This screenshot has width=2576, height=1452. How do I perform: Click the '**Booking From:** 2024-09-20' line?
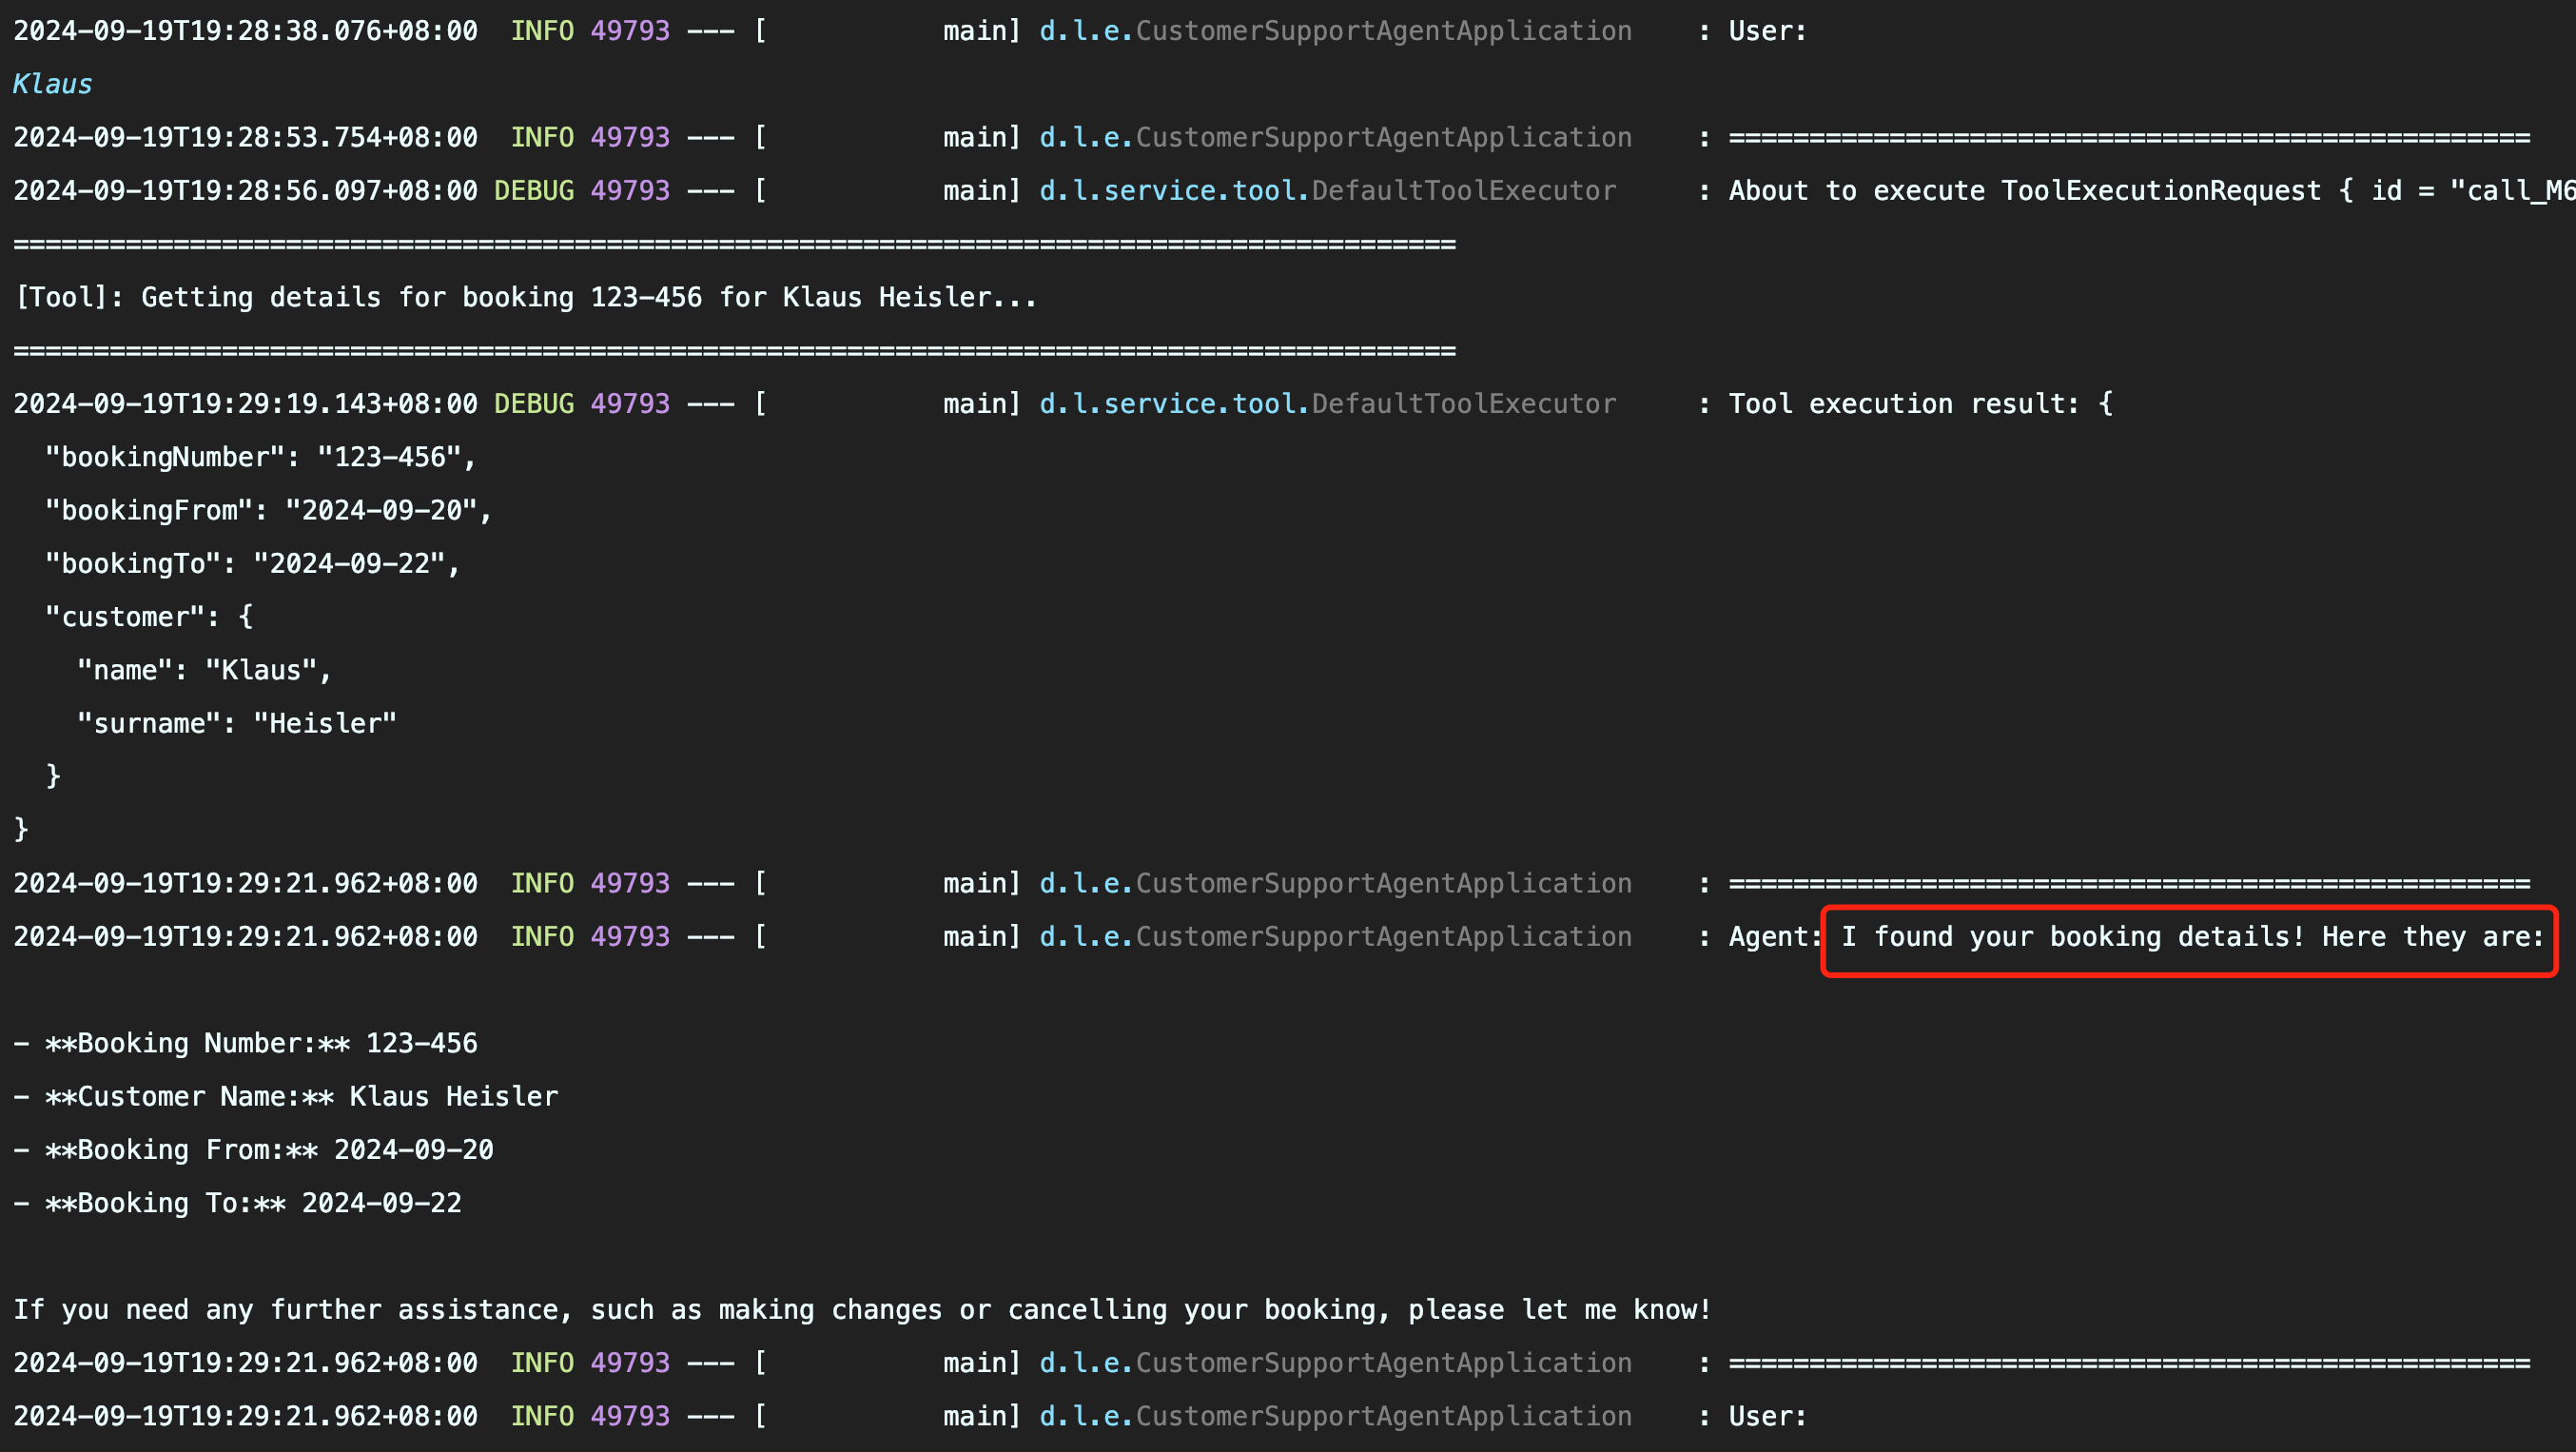pos(254,1150)
